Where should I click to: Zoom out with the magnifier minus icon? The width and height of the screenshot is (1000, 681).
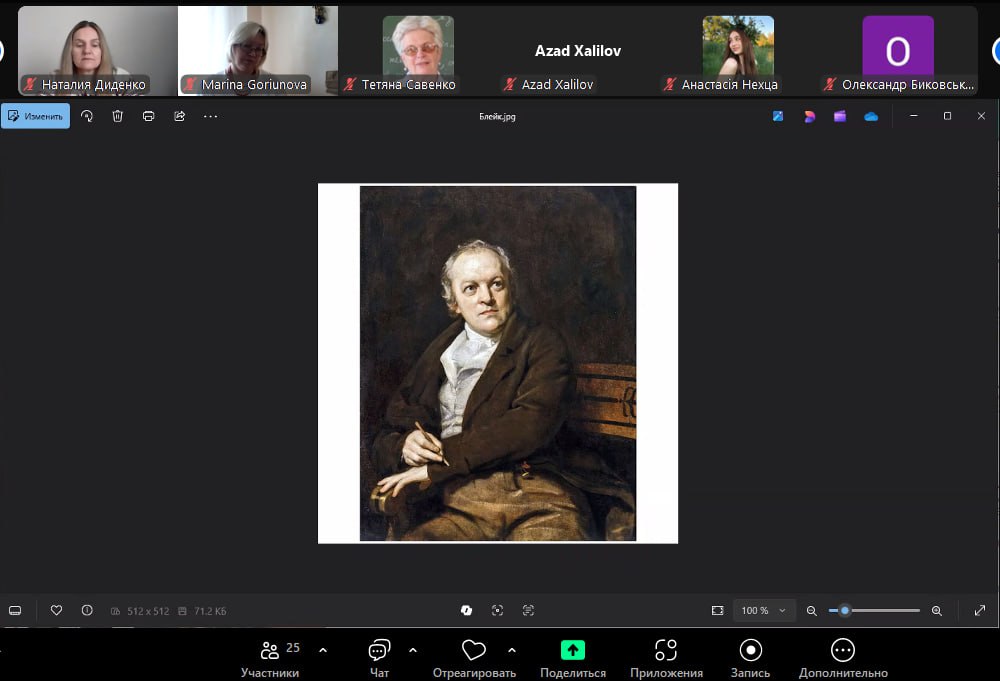(812, 610)
